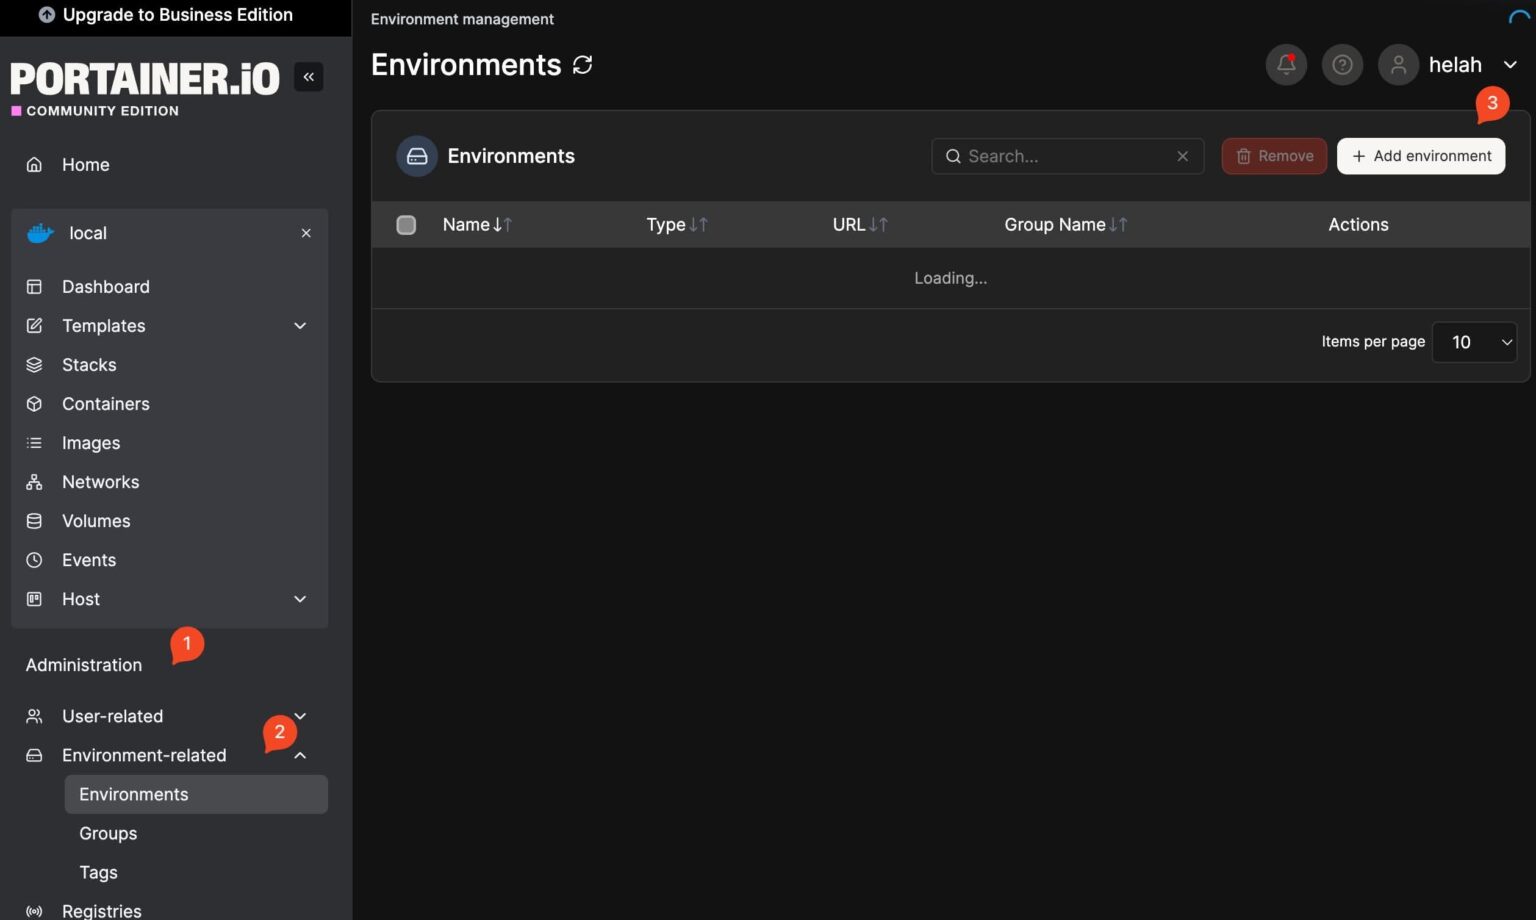Screen dimensions: 1536x920
Task: Click the Add environment button
Action: (x=1420, y=156)
